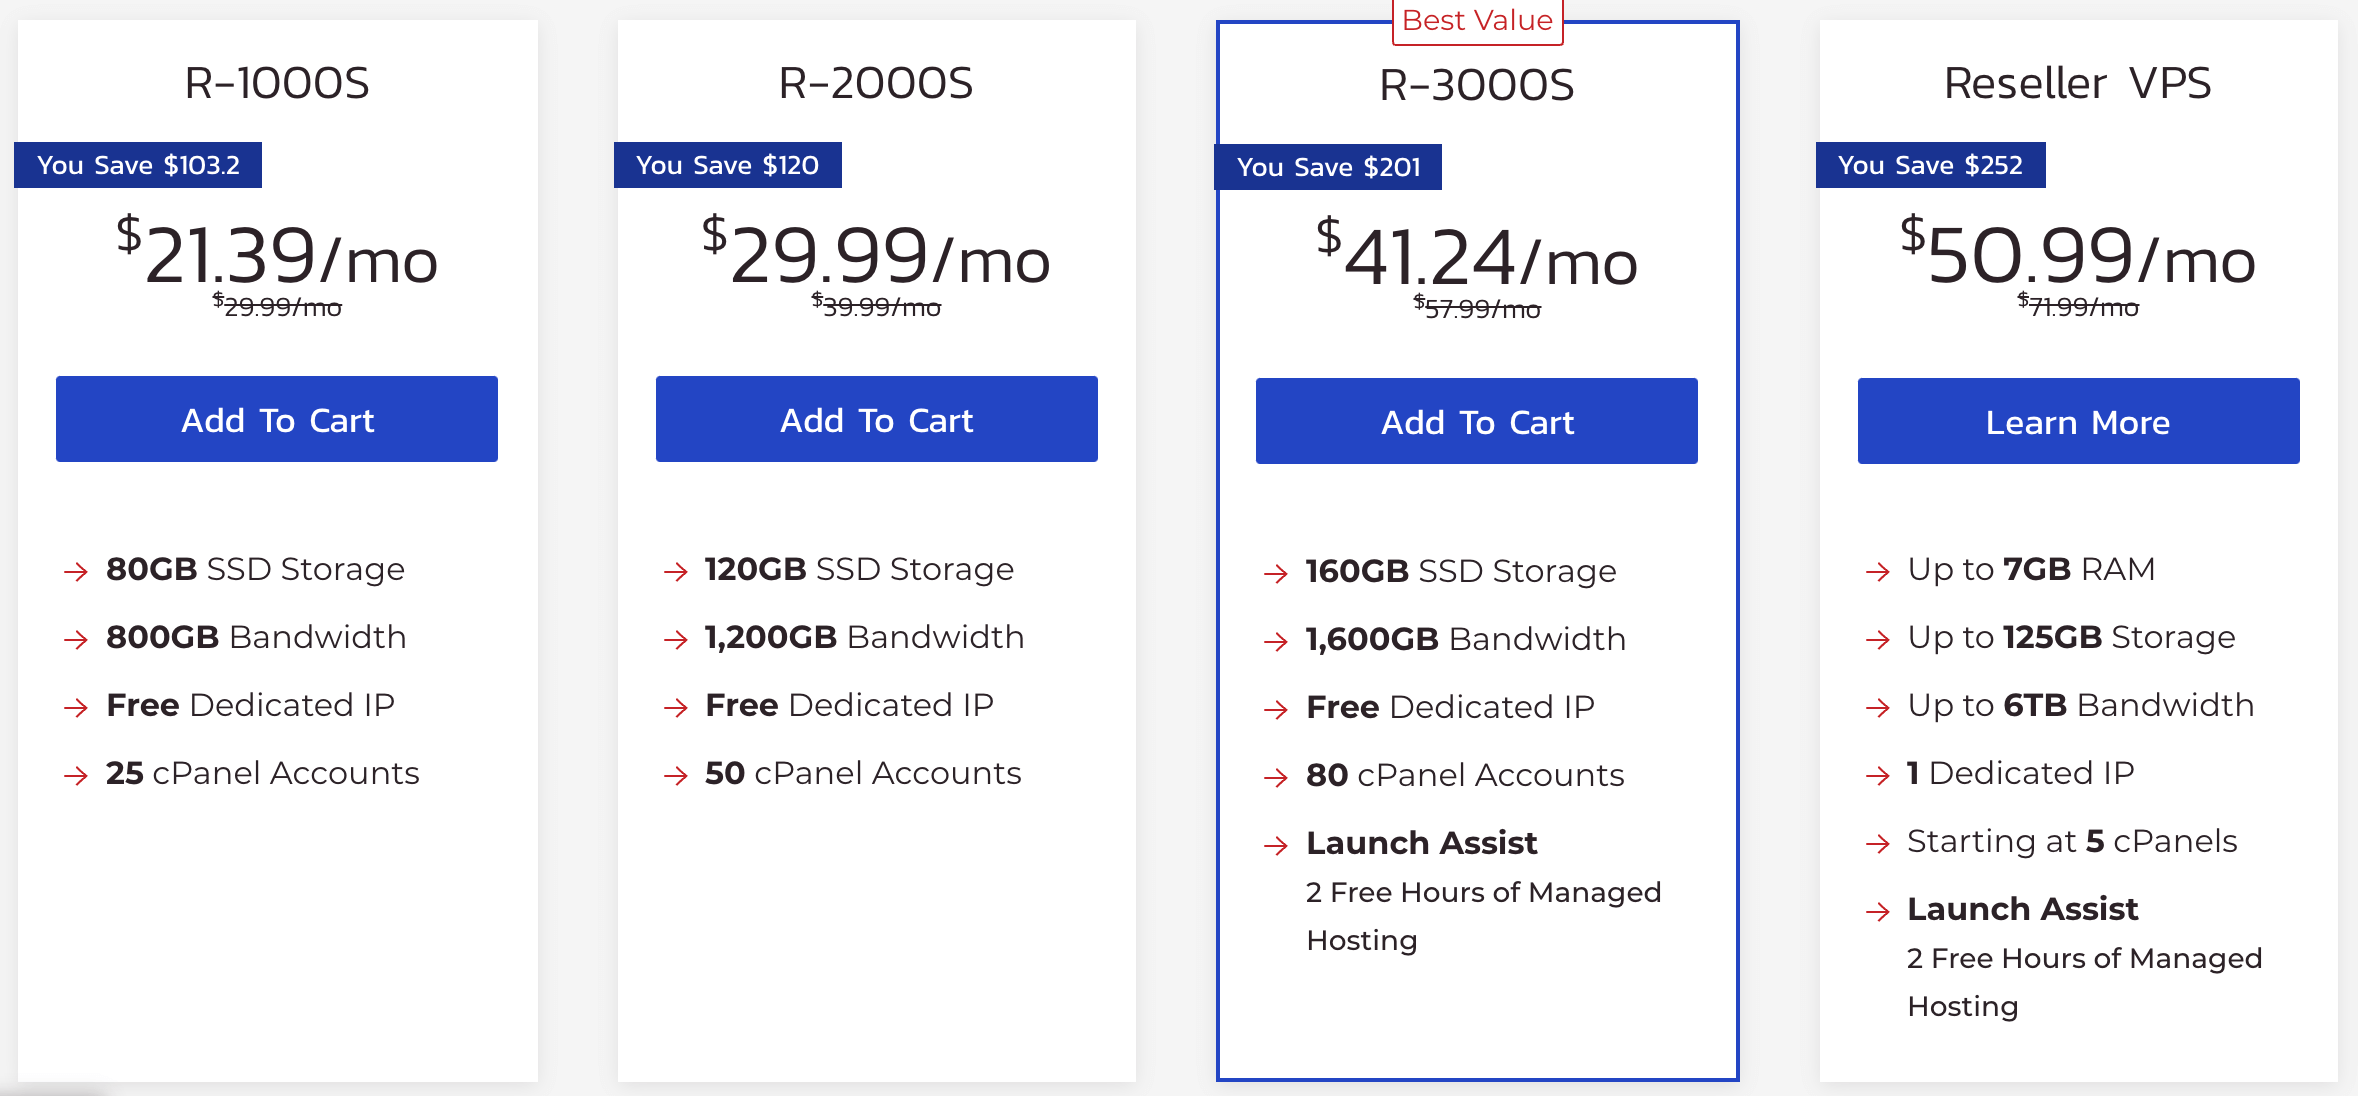Click the arrow icon beside Up to 7GB RAM
The image size is (2358, 1096).
tap(1878, 571)
